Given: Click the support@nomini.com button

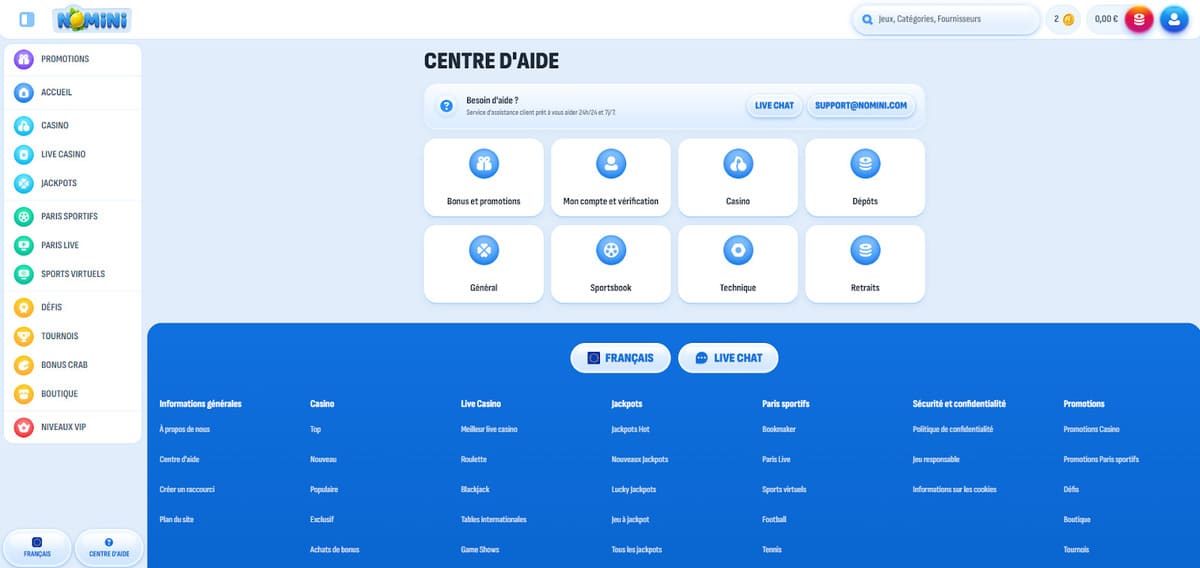Looking at the screenshot, I should (x=860, y=105).
